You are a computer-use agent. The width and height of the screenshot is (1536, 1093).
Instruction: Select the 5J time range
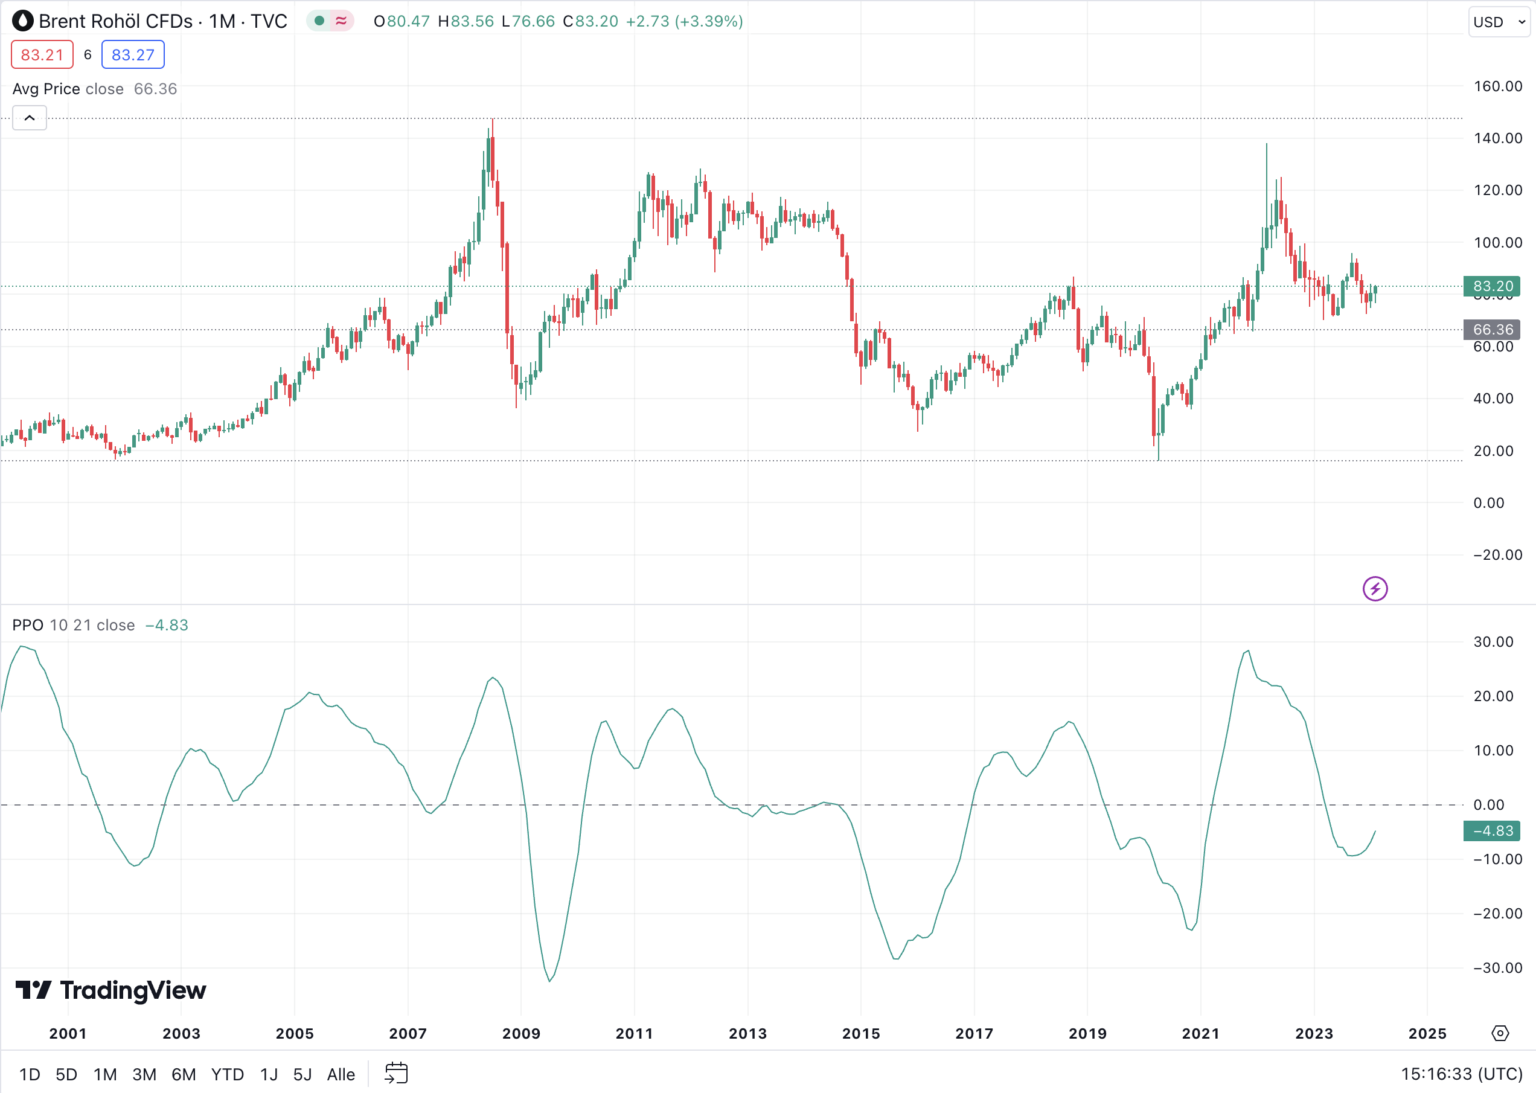[302, 1074]
